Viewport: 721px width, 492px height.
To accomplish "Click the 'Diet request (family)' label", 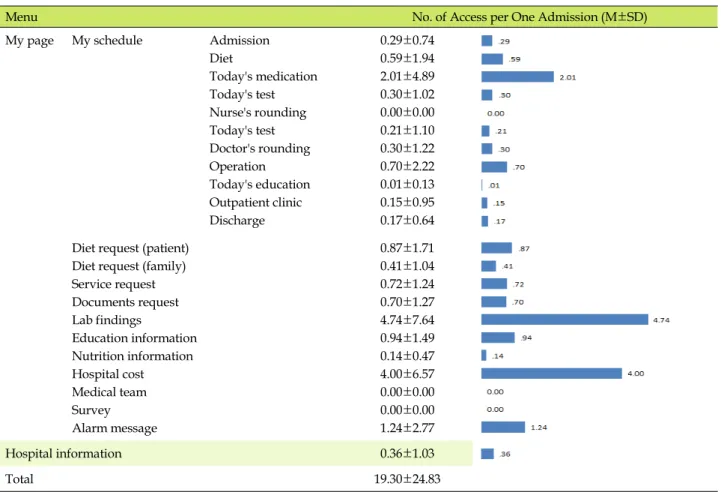I will pyautogui.click(x=129, y=266).
